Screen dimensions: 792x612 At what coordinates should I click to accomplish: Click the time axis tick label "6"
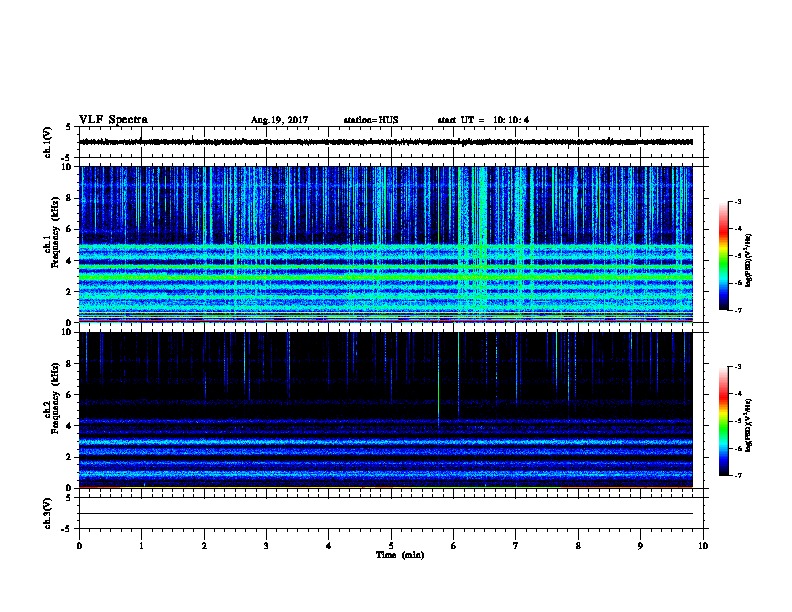click(454, 546)
